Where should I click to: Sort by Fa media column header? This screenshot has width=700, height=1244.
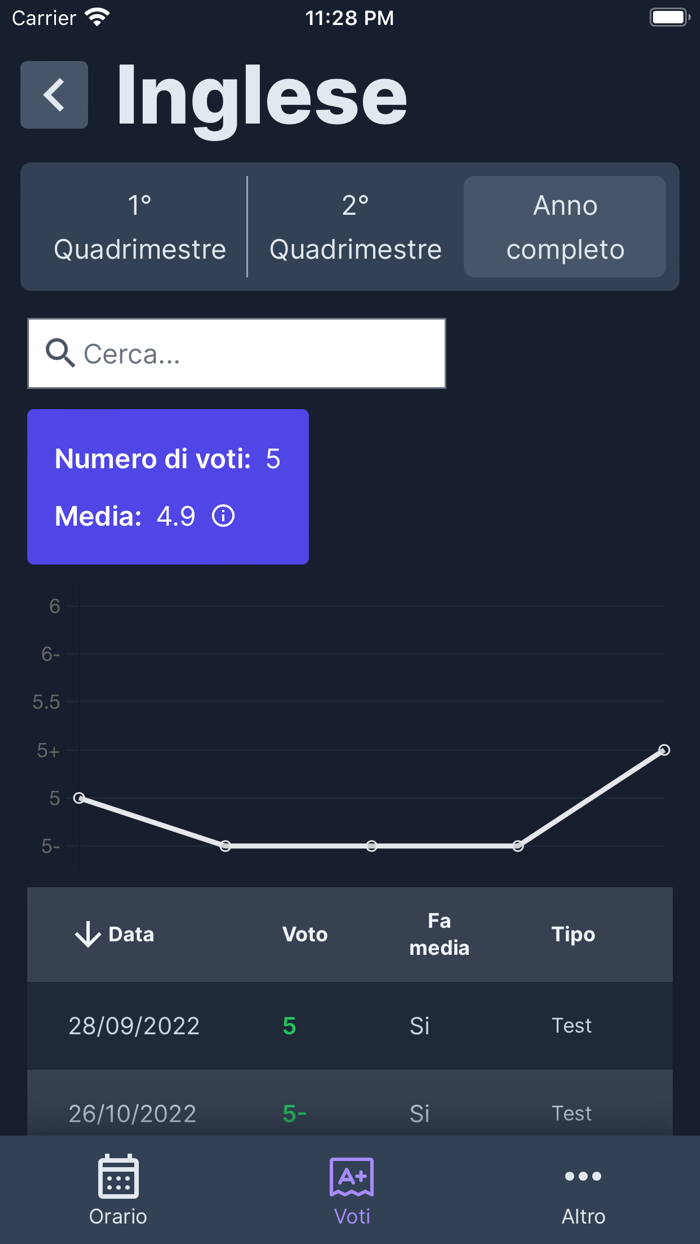[439, 934]
